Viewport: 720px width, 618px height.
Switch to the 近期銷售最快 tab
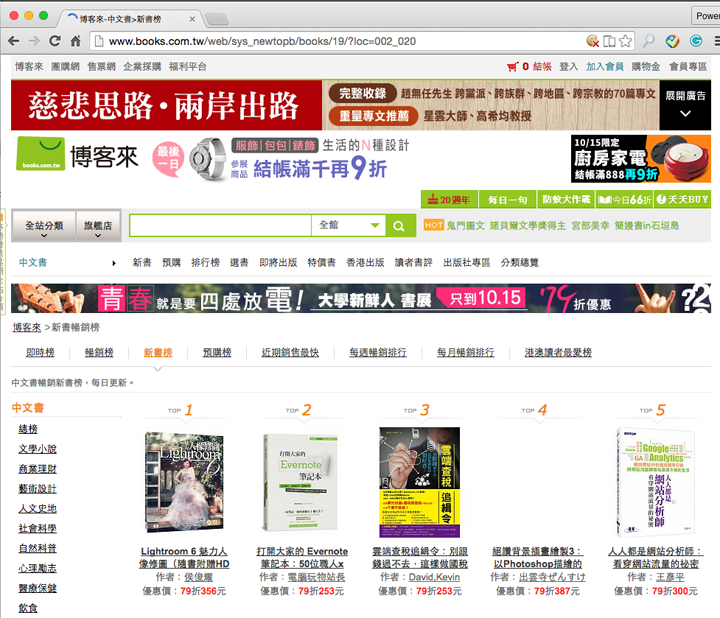point(290,353)
